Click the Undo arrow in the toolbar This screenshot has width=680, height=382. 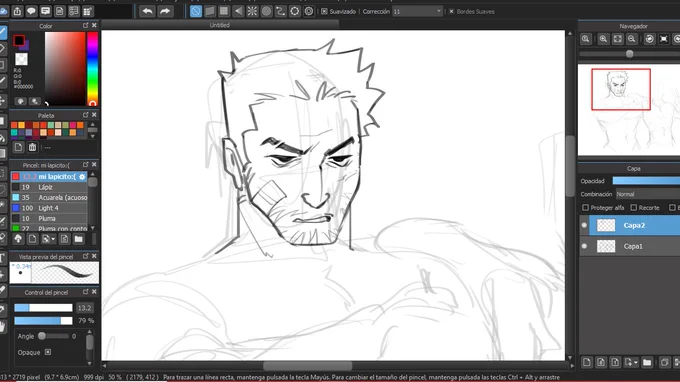coord(147,11)
